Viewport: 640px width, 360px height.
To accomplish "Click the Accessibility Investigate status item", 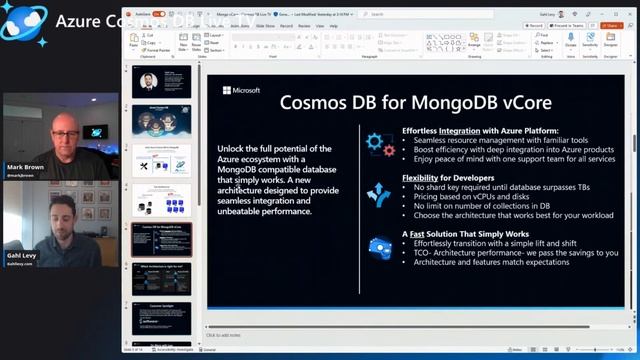I will coord(173,350).
